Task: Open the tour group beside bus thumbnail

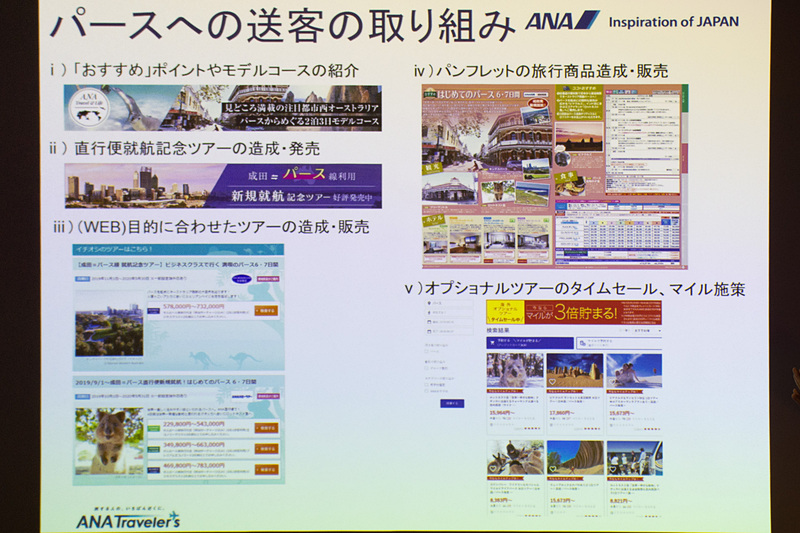Action: click(x=635, y=458)
